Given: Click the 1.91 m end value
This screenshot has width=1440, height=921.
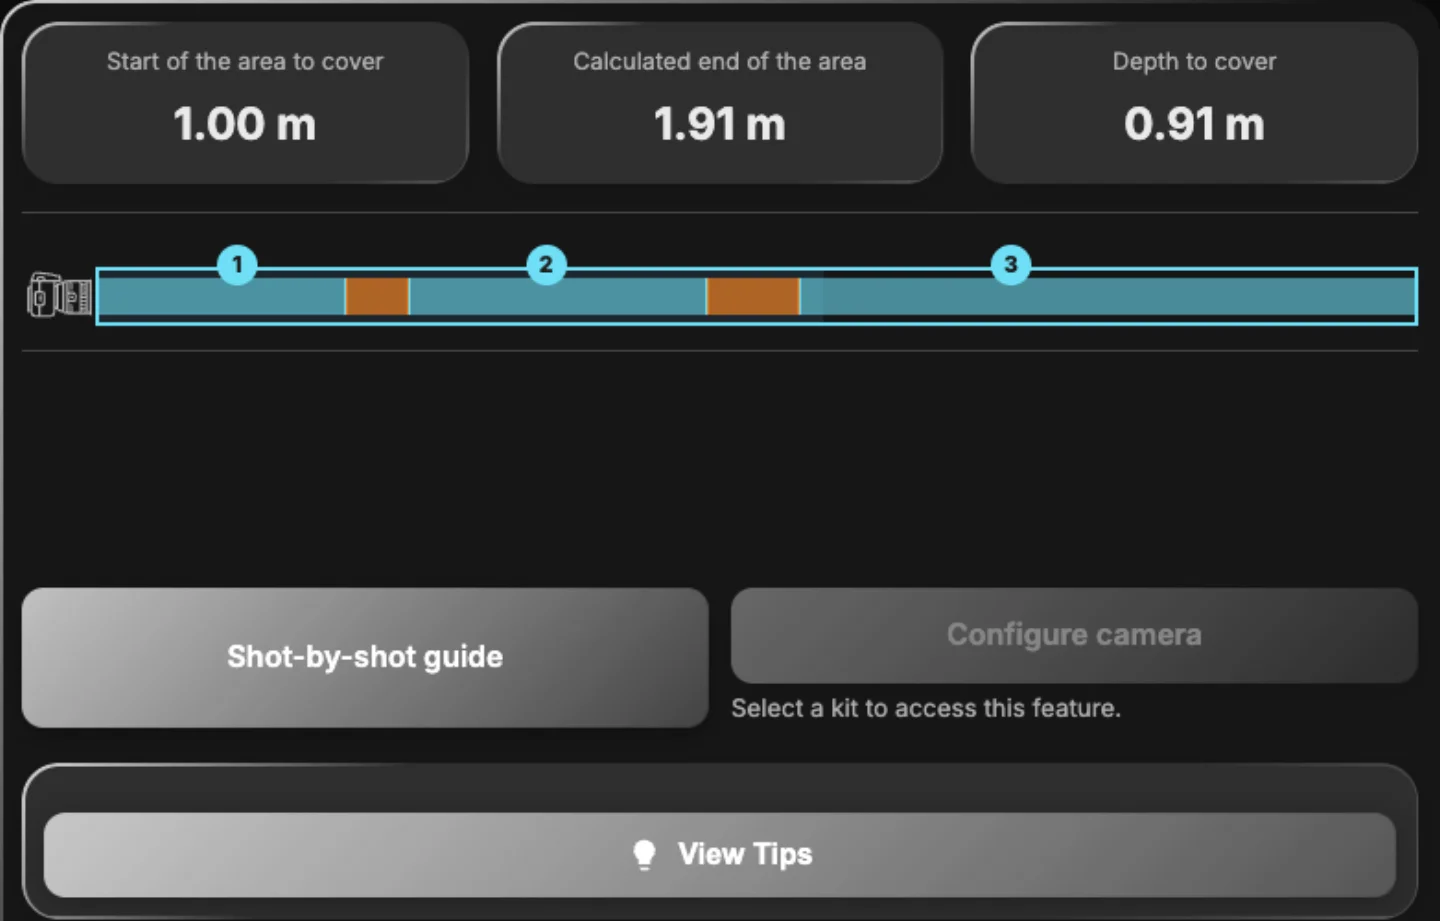Looking at the screenshot, I should (720, 125).
